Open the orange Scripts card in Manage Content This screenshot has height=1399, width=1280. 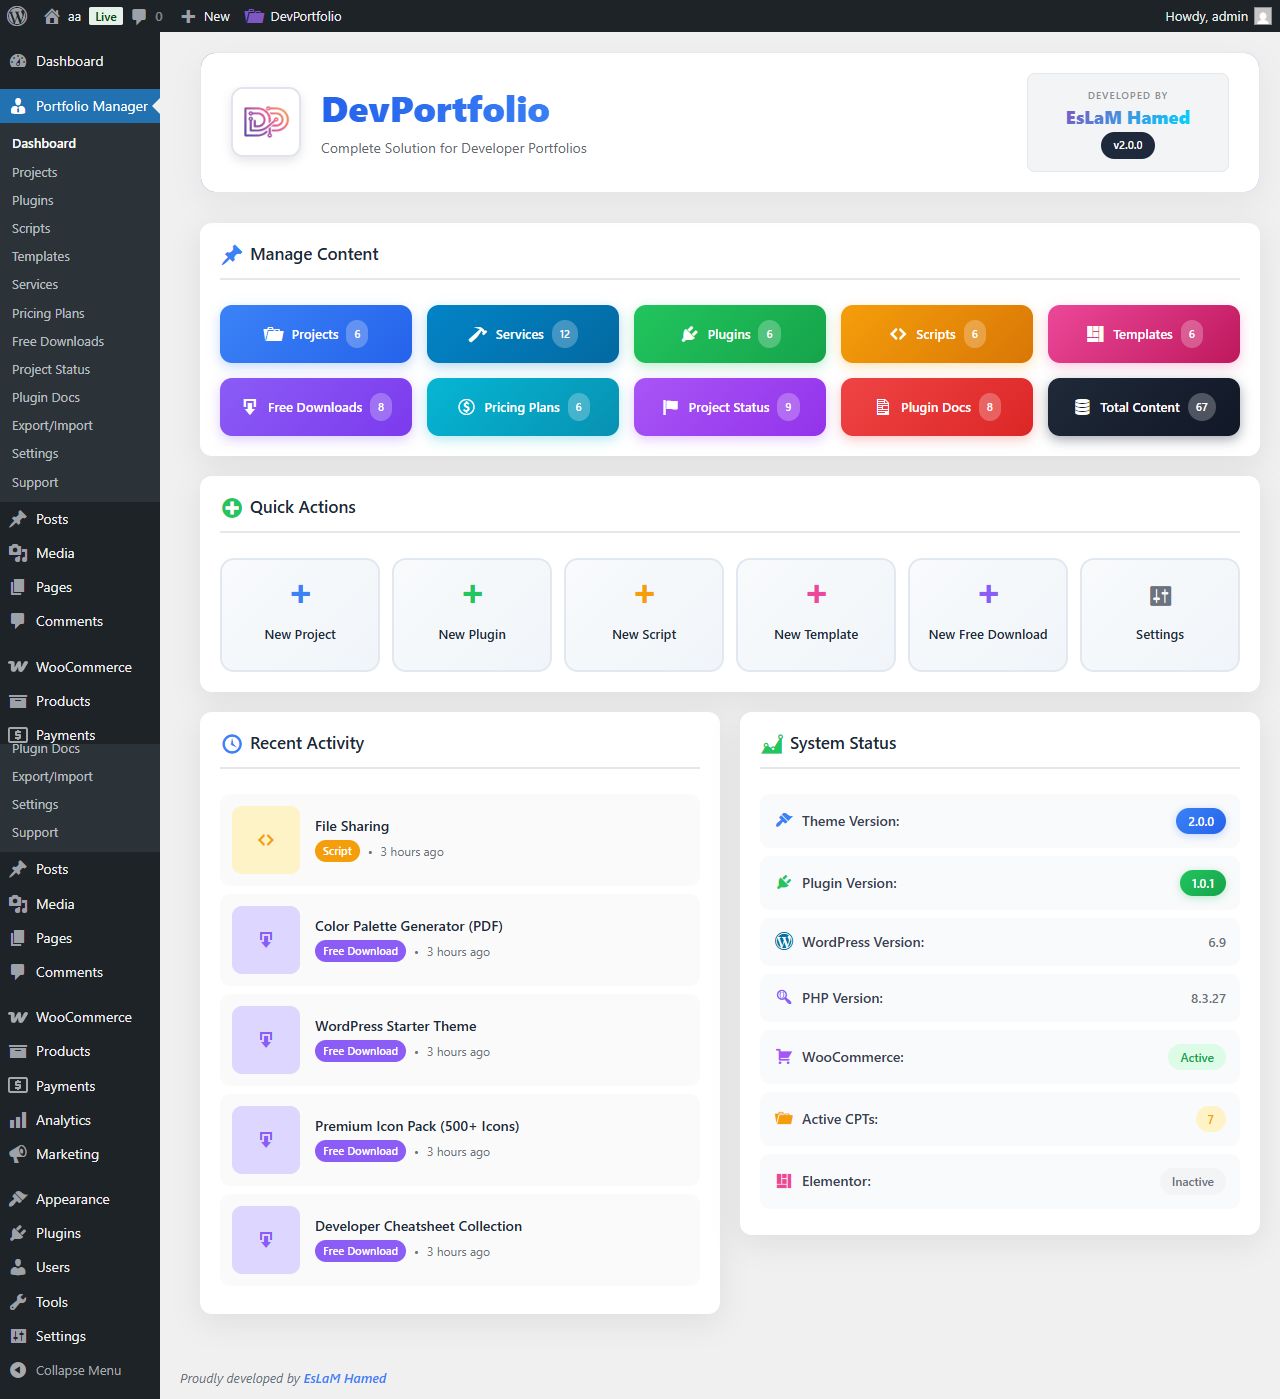pyautogui.click(x=937, y=334)
